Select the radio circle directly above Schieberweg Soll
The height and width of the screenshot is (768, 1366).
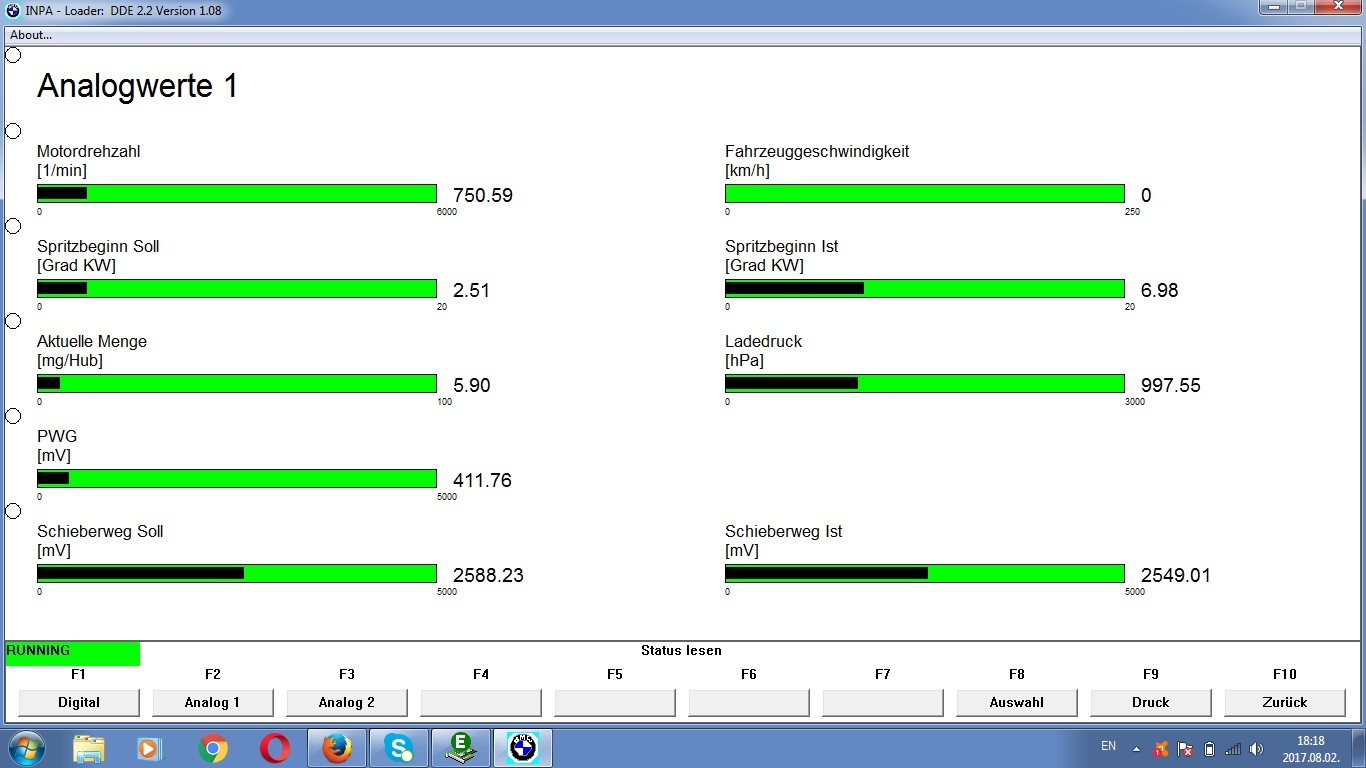click(13, 511)
